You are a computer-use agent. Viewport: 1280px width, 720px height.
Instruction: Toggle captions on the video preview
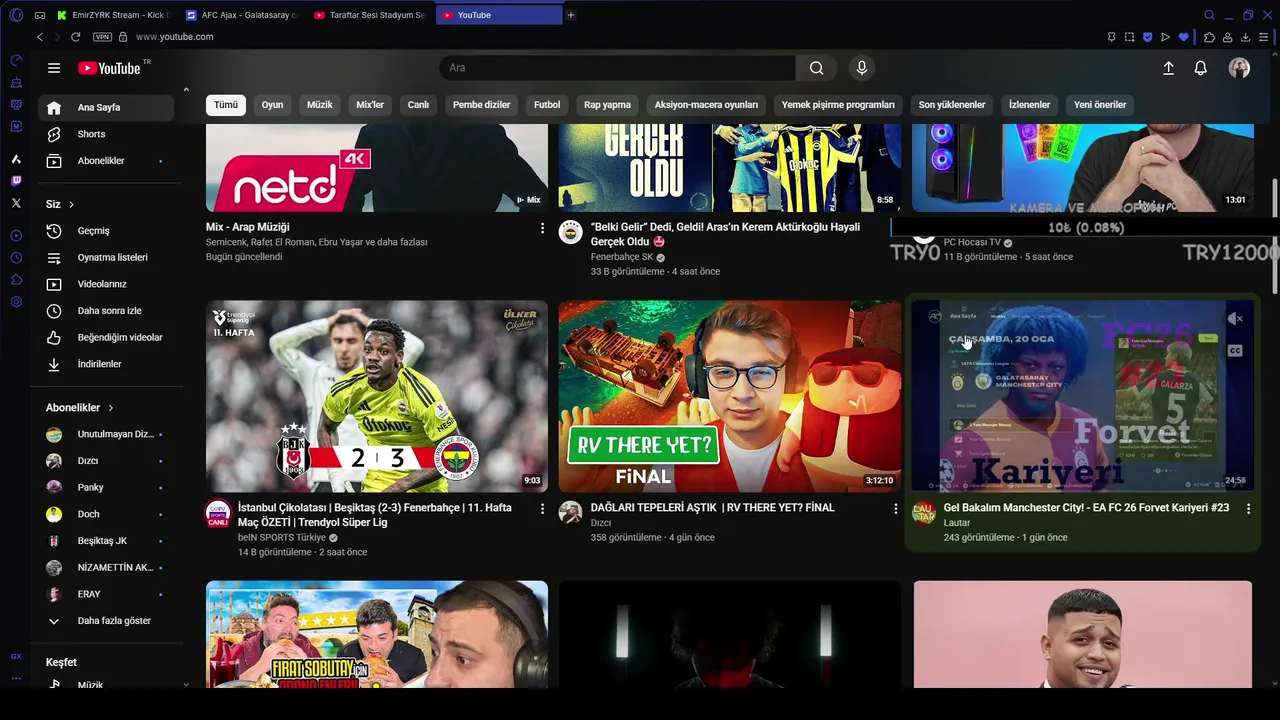click(1235, 350)
